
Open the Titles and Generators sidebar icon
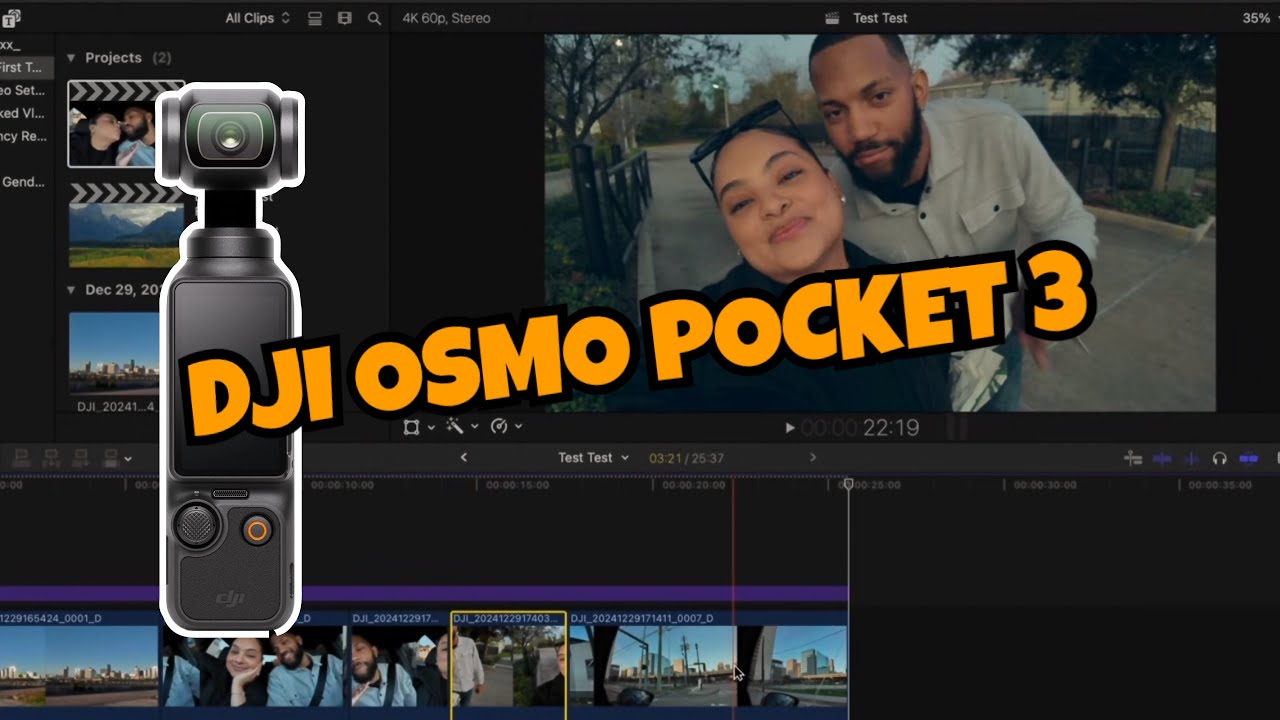10,18
